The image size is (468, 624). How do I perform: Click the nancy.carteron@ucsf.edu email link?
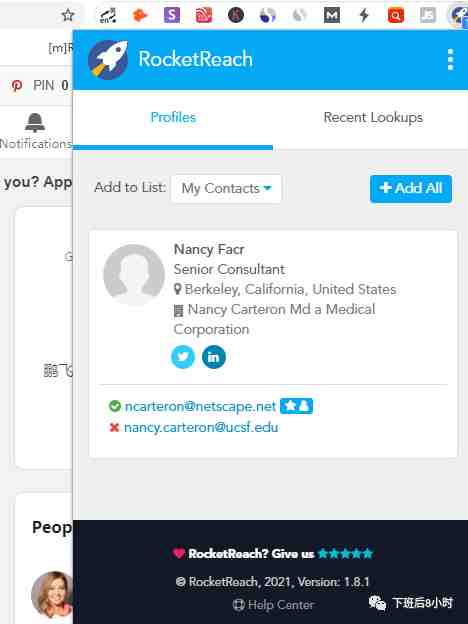pyautogui.click(x=201, y=427)
